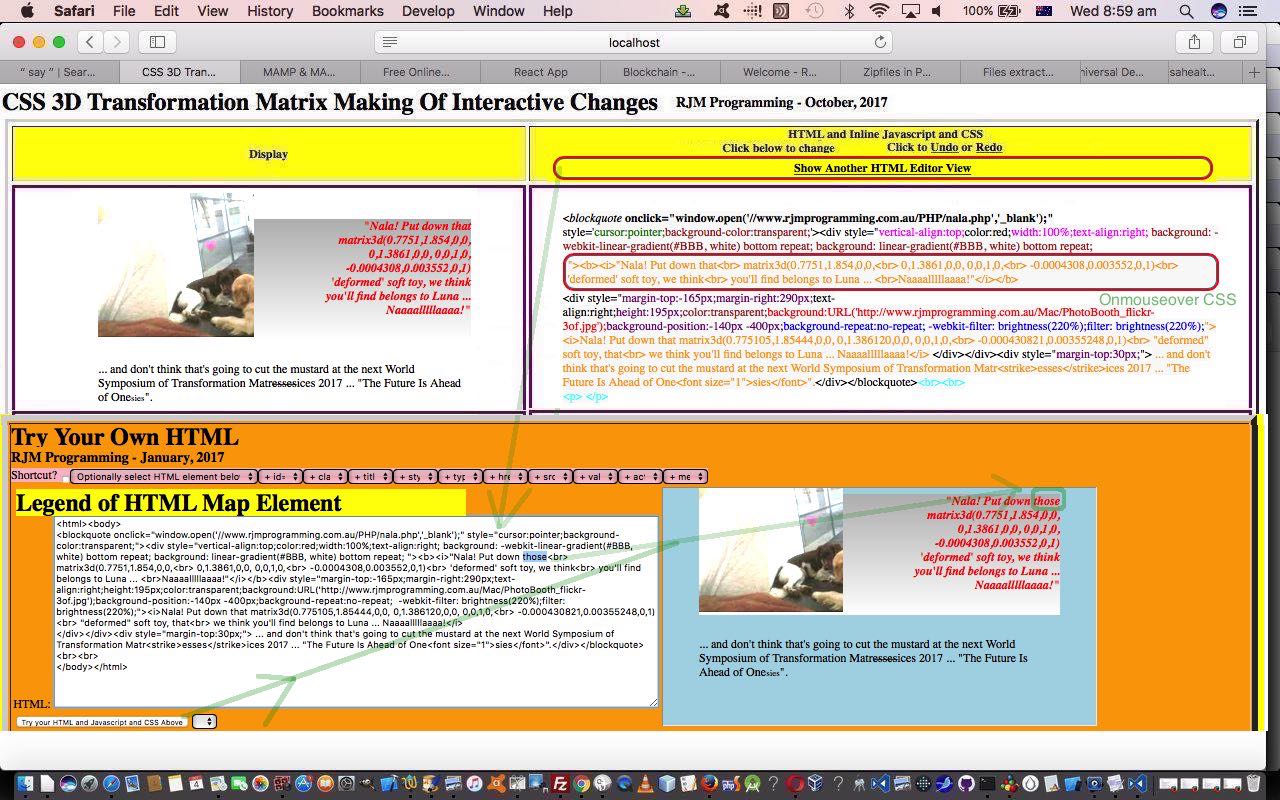Open Bluetooth status menu
This screenshot has width=1280, height=800.
[849, 11]
